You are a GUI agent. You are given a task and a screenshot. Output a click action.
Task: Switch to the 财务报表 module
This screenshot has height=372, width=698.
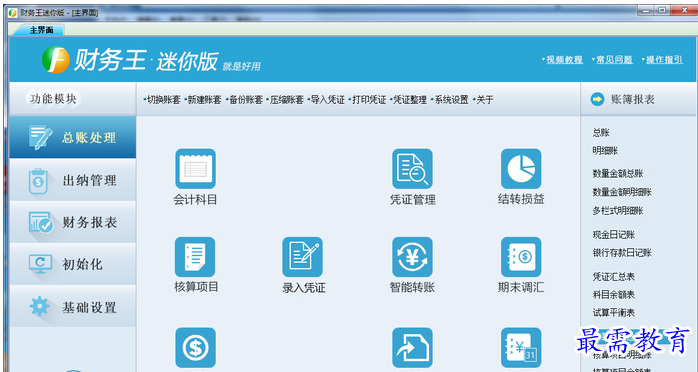tap(73, 222)
